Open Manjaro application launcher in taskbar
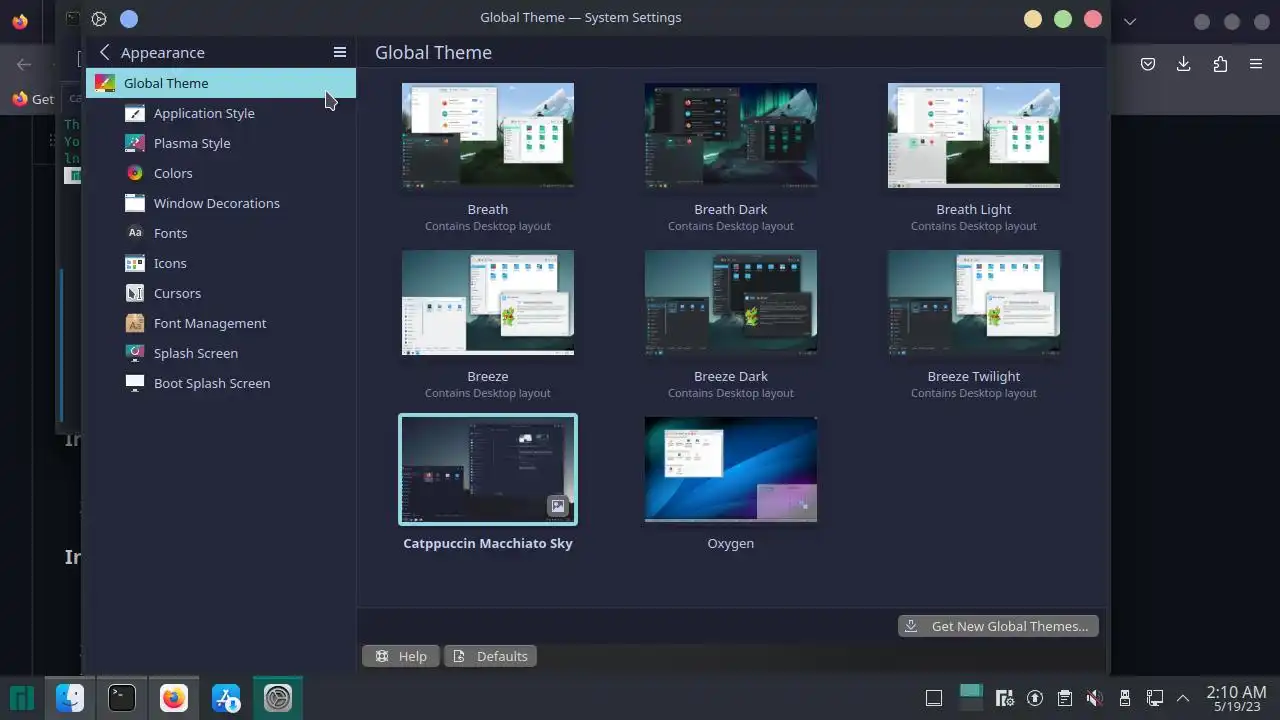 [22, 698]
